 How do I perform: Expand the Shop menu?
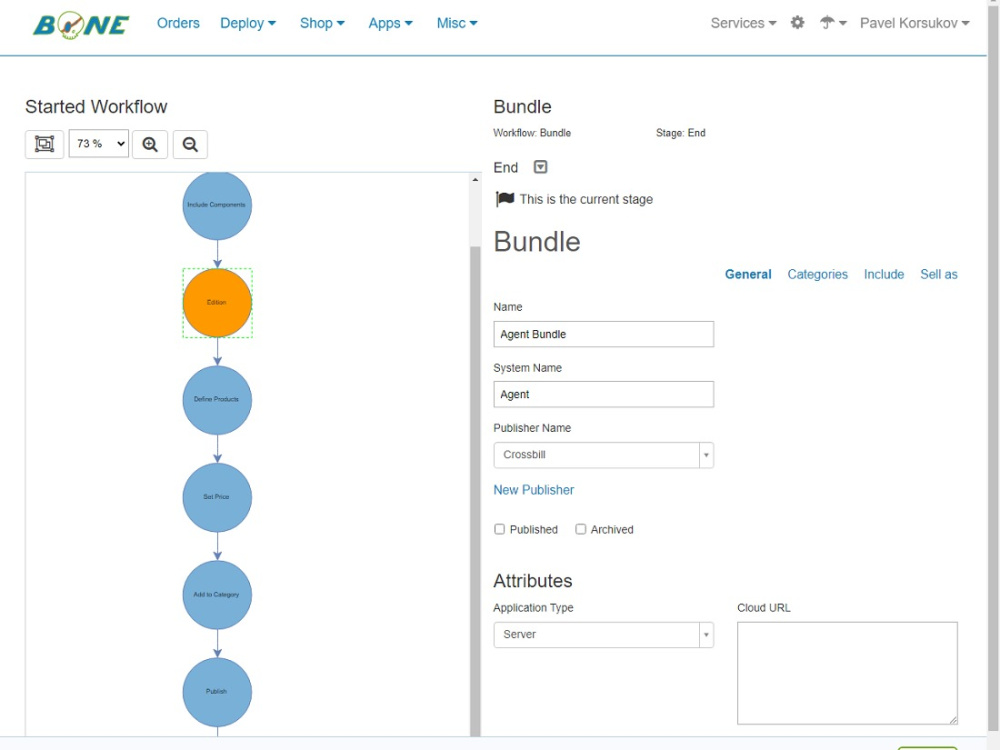pyautogui.click(x=322, y=23)
